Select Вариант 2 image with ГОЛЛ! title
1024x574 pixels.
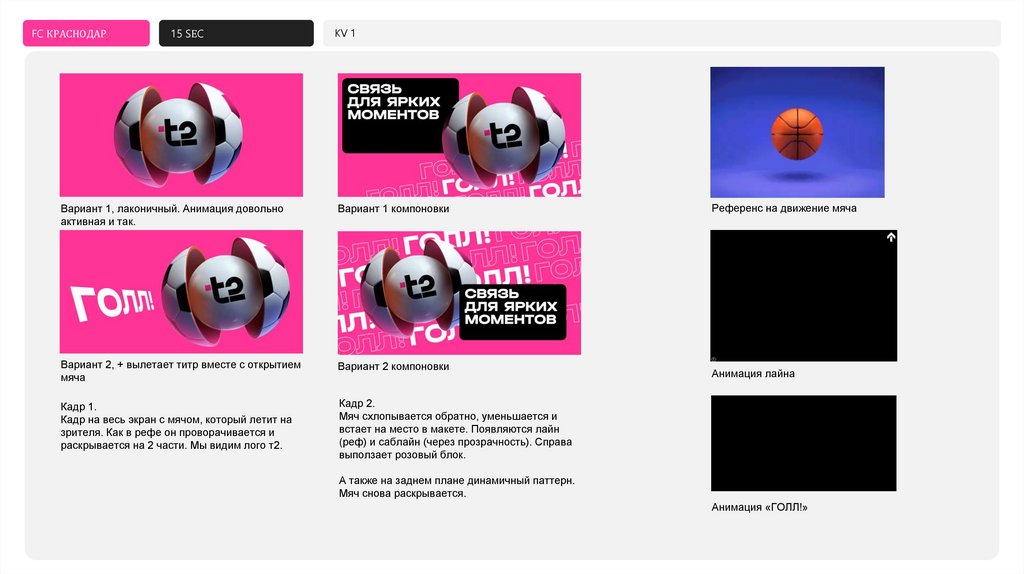click(181, 291)
